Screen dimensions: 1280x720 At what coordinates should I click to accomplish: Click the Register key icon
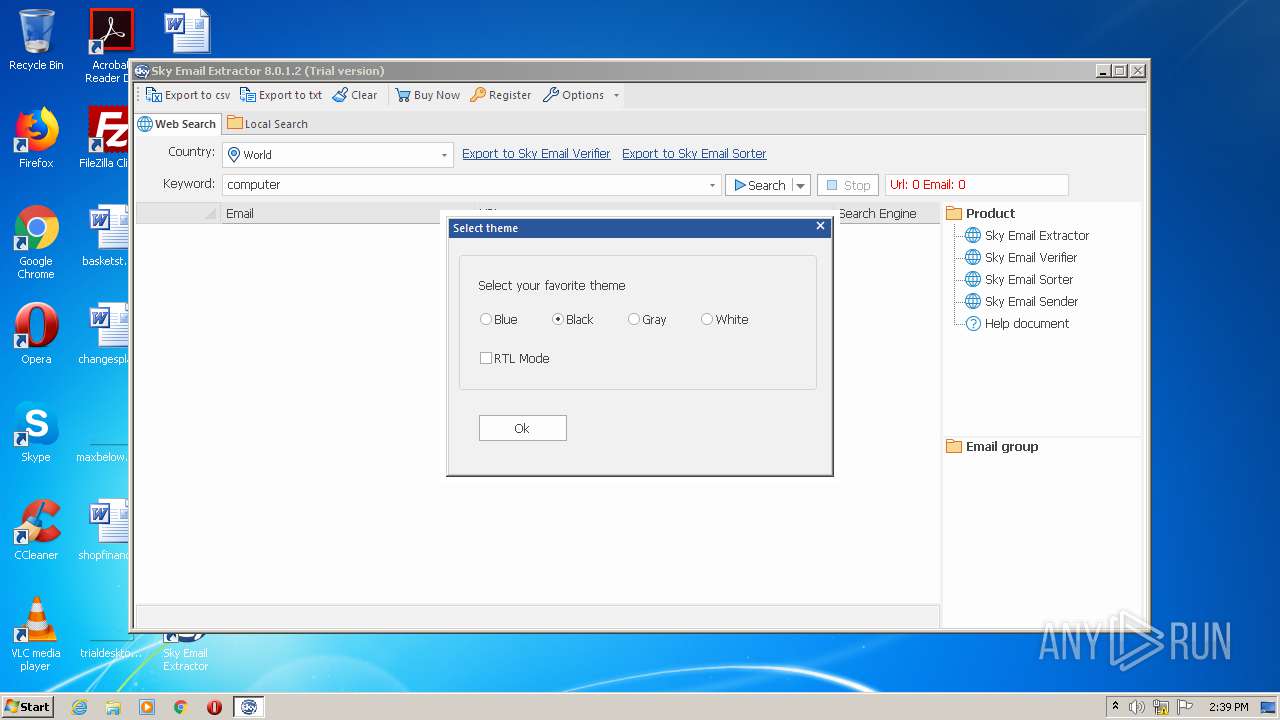[x=478, y=95]
